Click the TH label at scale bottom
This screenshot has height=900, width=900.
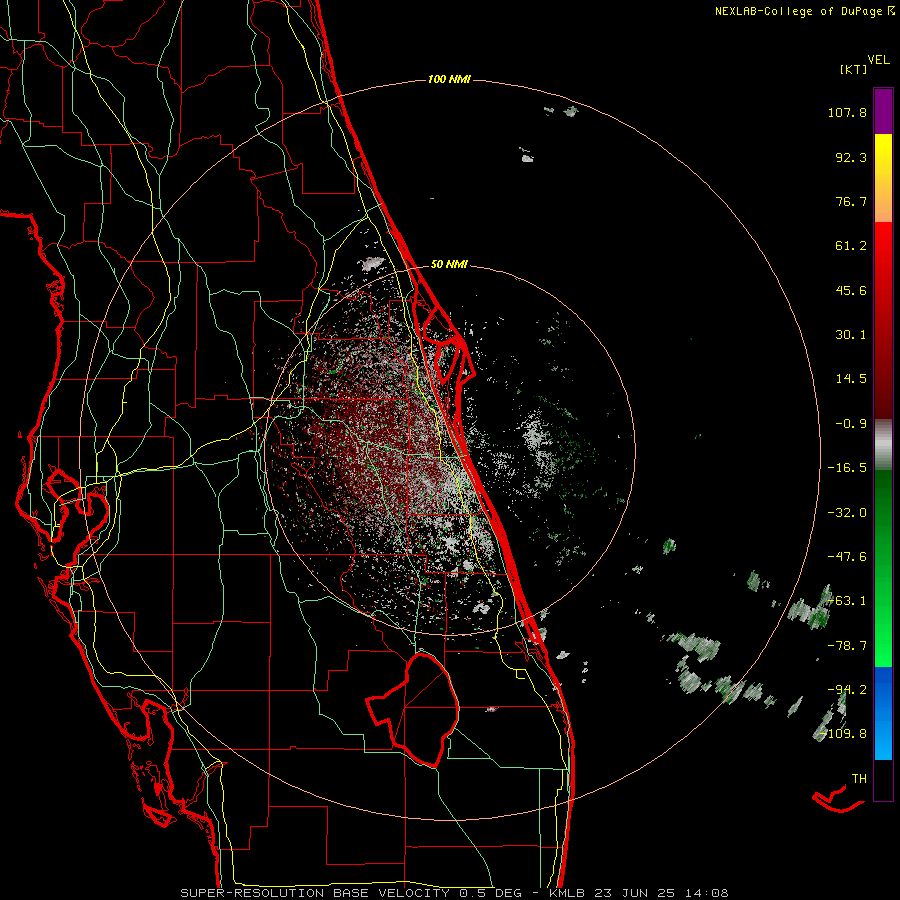click(x=859, y=779)
